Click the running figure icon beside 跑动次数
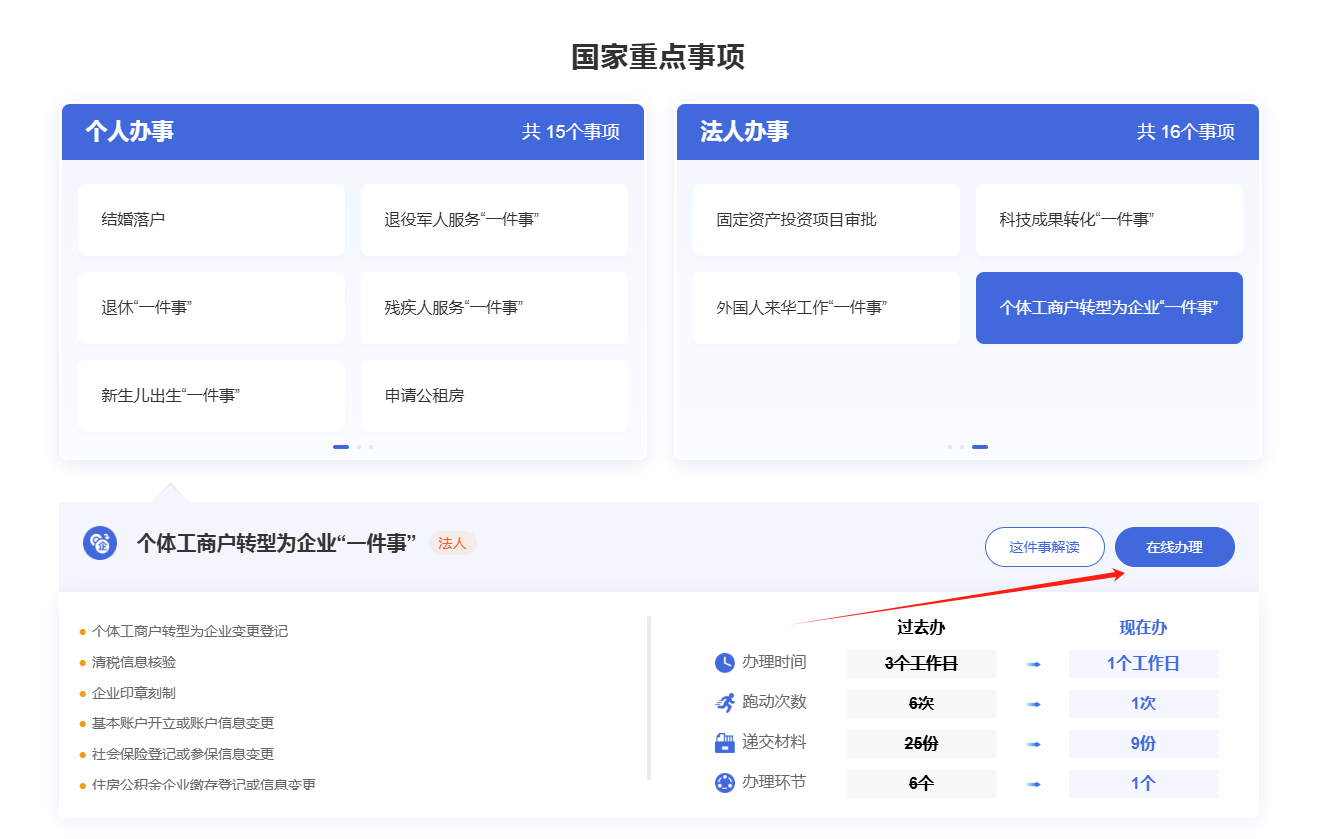This screenshot has height=839, width=1330. (725, 703)
